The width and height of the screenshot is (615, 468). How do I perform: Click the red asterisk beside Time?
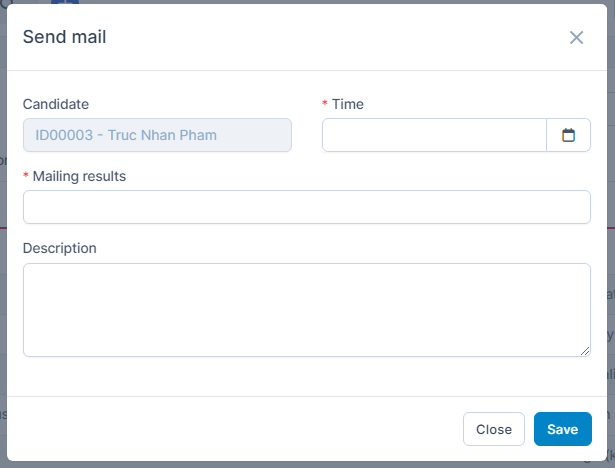(x=325, y=104)
